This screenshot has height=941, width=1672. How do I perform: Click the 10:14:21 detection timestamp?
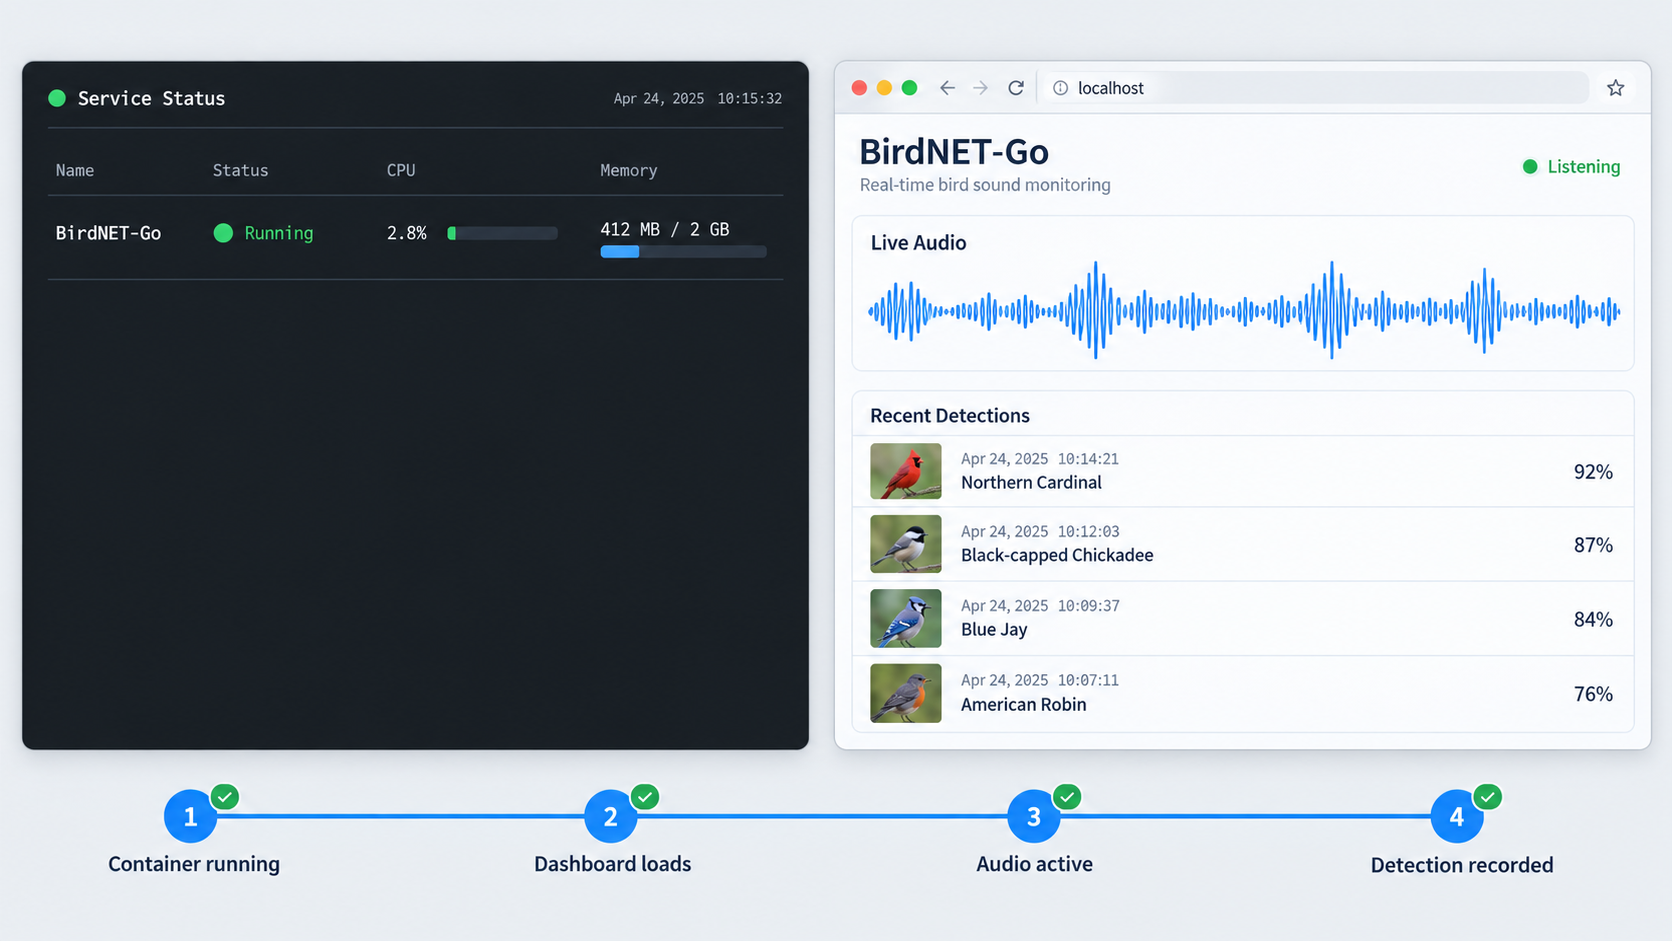click(x=1088, y=459)
